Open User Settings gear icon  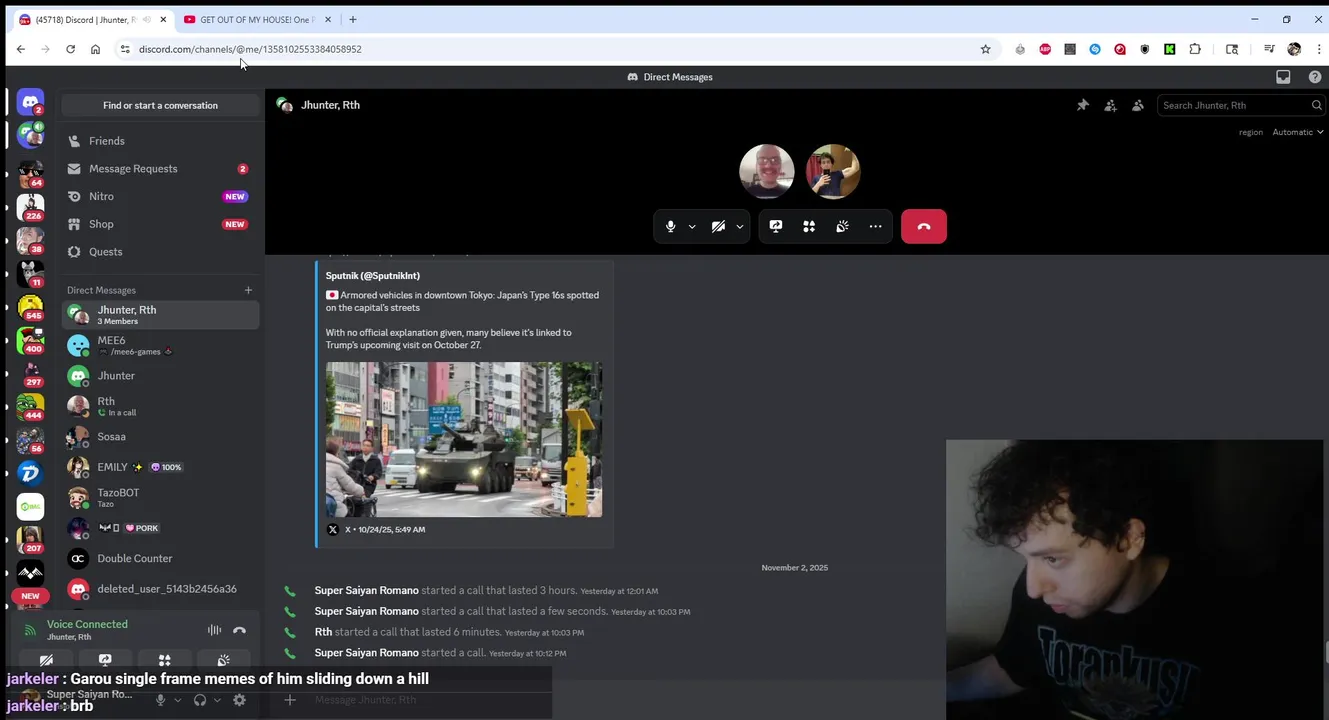coord(239,700)
